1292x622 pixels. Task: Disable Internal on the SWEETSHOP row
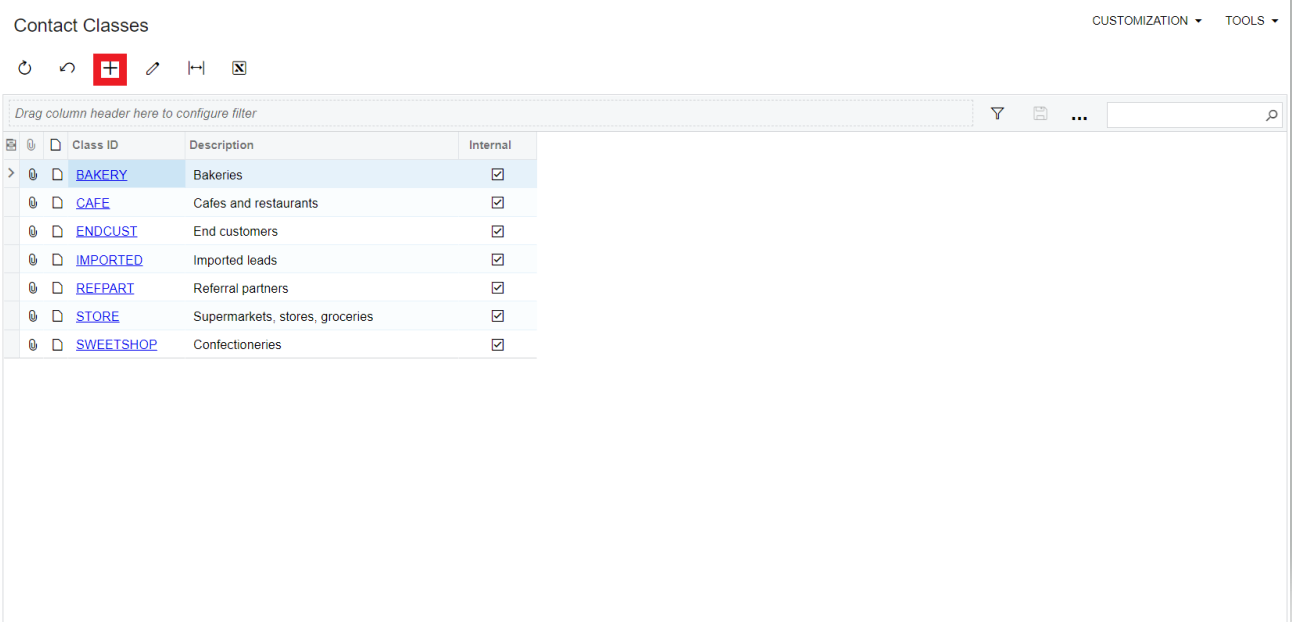tap(497, 344)
